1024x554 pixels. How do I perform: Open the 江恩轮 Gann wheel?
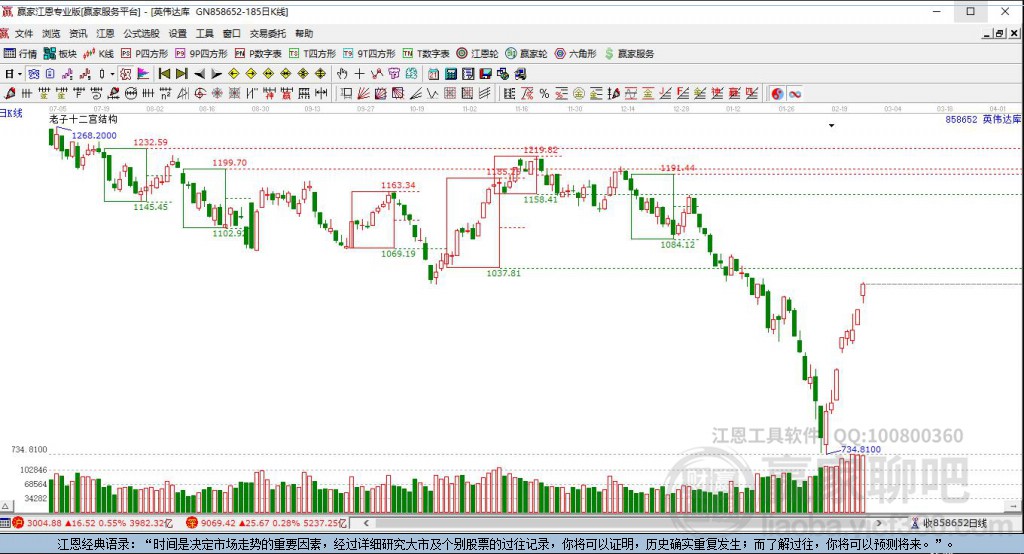pyautogui.click(x=477, y=54)
